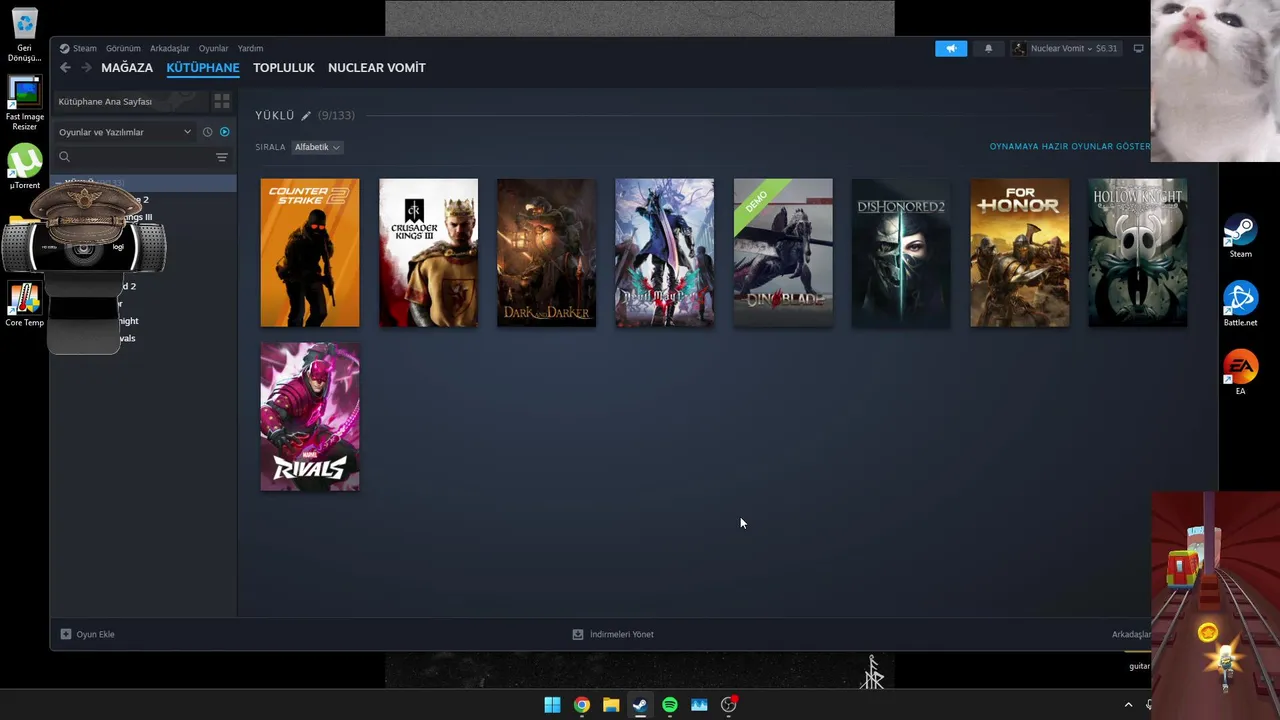Go forward with the right arrow
This screenshot has width=1280, height=720.
(x=86, y=68)
